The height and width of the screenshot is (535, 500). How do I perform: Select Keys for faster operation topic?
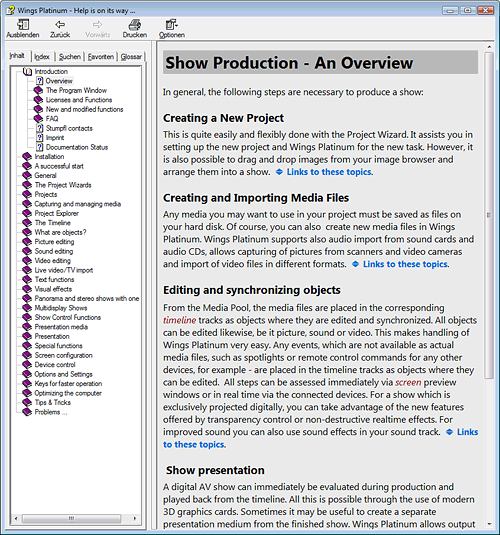(68, 384)
